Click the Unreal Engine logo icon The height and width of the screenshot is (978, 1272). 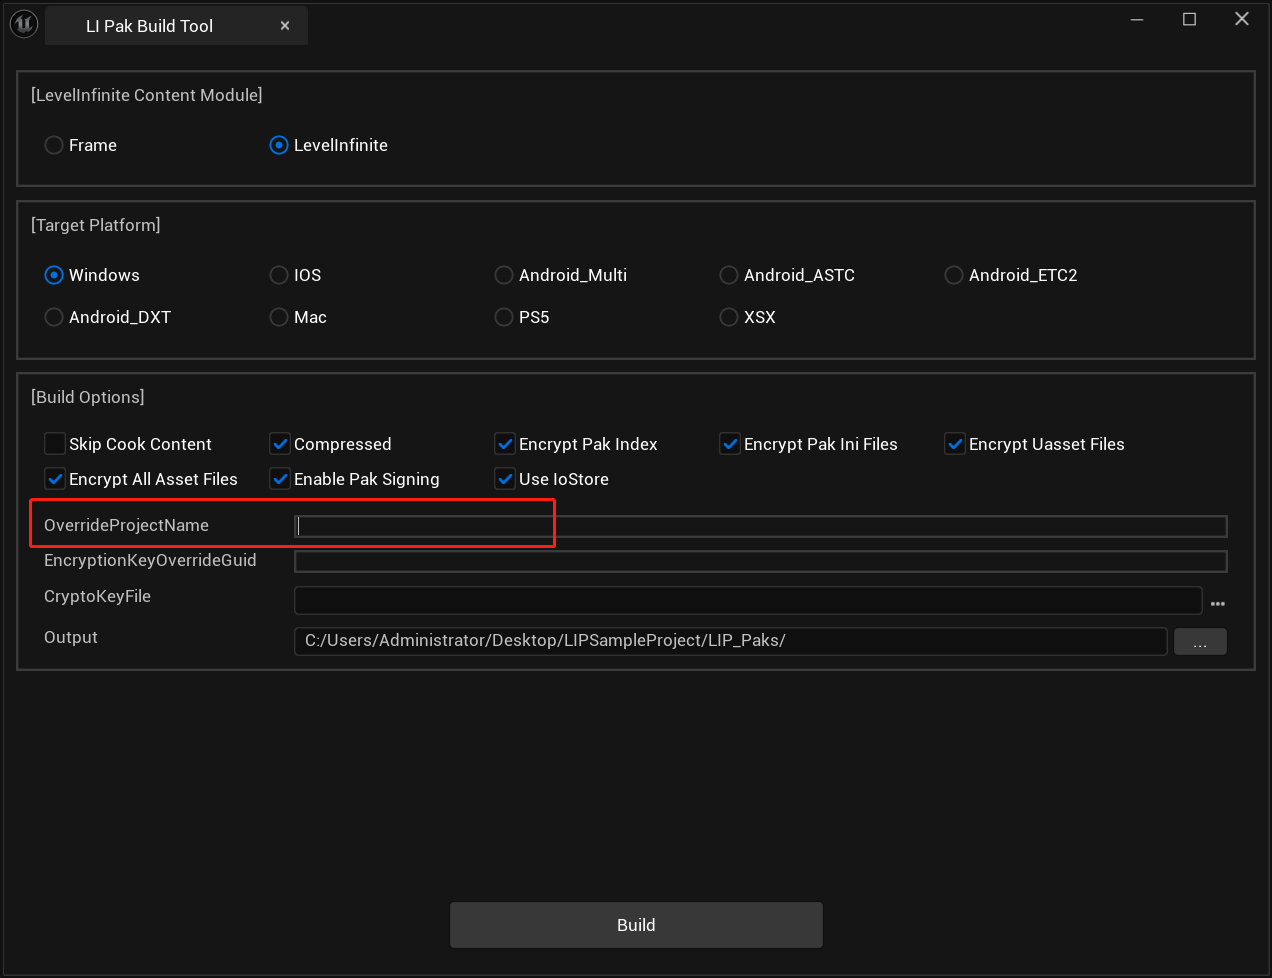click(24, 24)
